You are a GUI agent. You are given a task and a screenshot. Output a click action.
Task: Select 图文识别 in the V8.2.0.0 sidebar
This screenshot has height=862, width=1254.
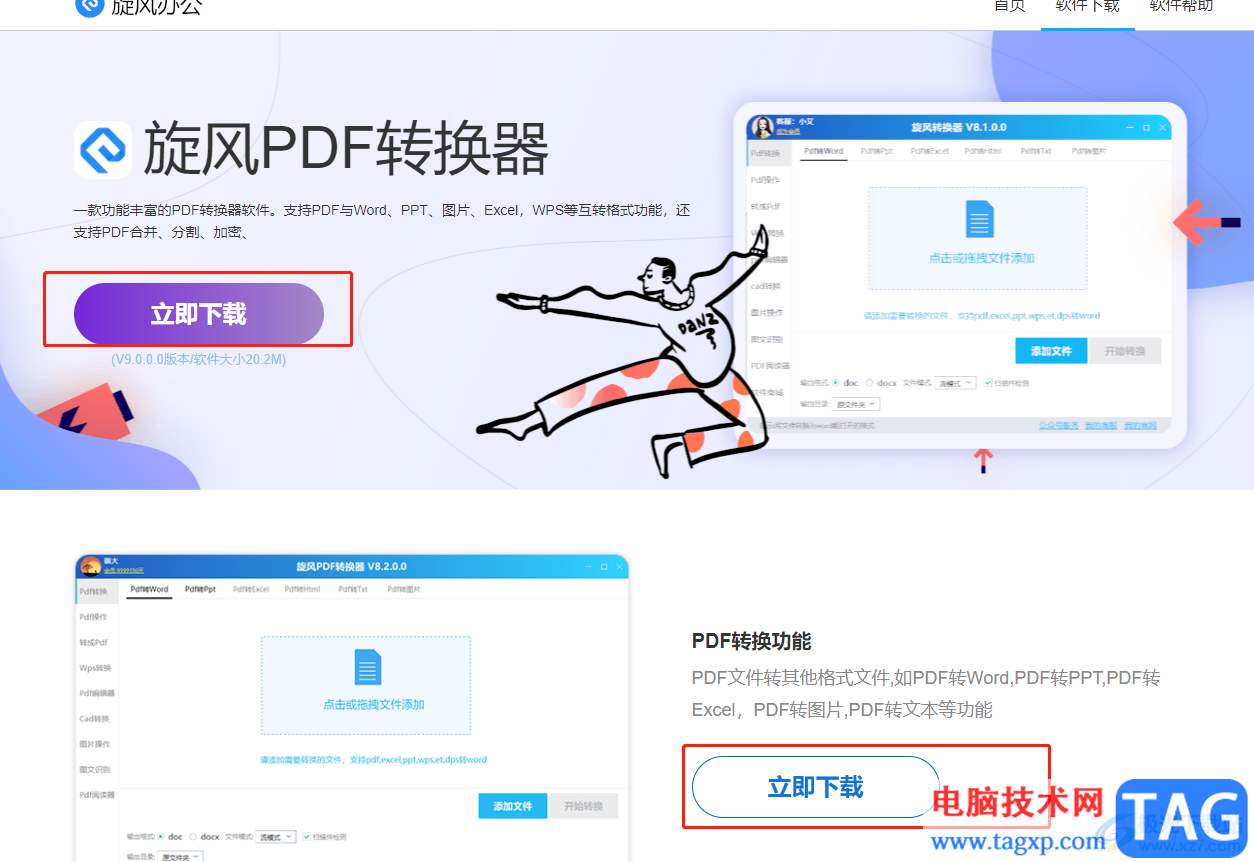point(95,770)
